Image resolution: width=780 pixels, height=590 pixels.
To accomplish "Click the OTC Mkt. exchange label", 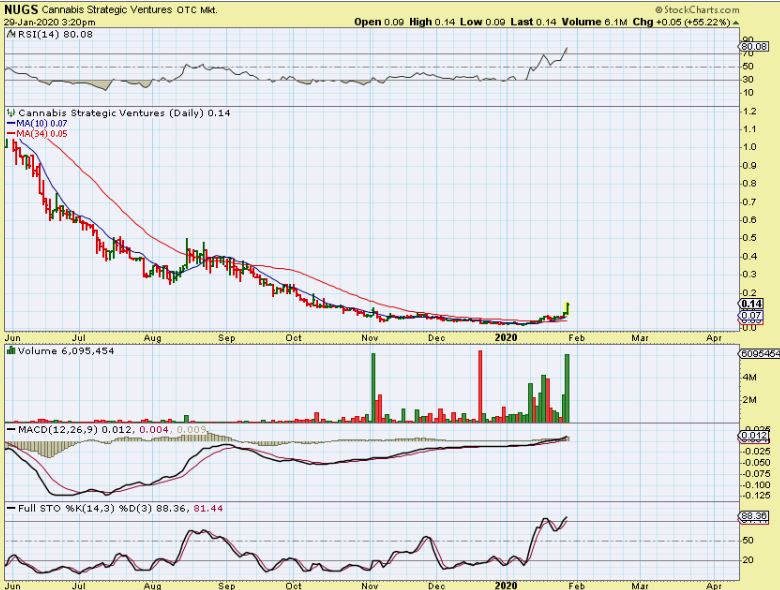I will point(197,9).
